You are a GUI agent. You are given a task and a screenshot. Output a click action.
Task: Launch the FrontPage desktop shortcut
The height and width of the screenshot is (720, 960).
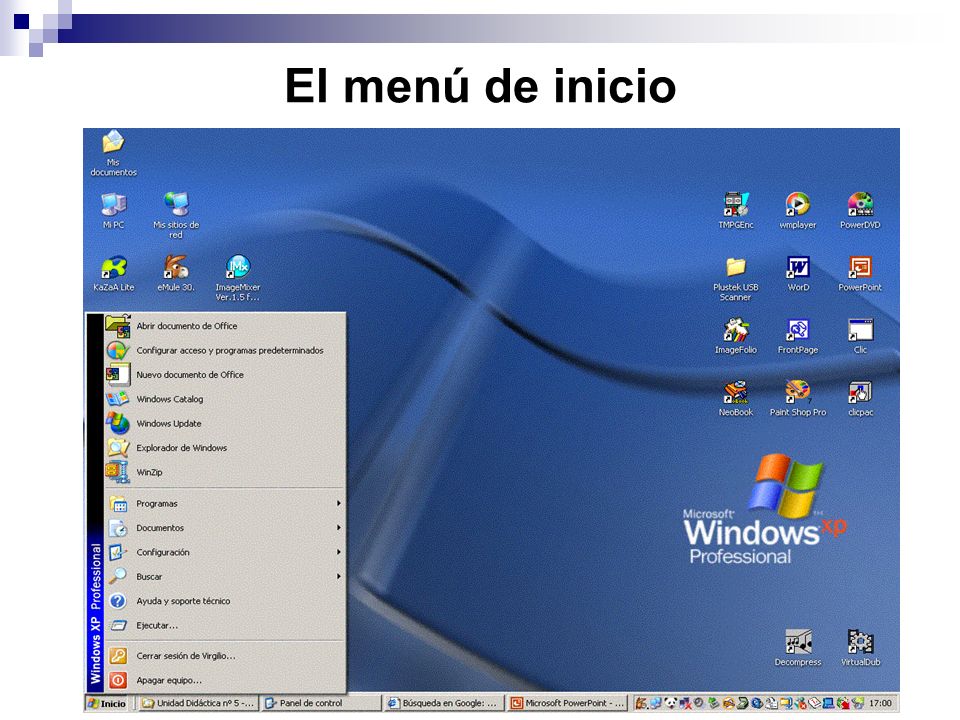click(x=798, y=336)
